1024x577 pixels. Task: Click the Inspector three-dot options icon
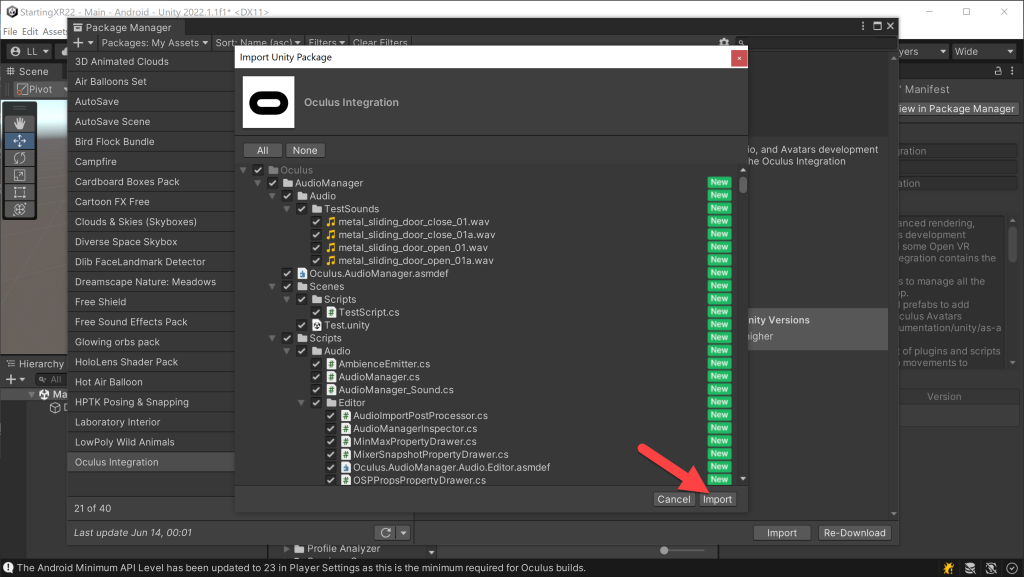pyautogui.click(x=1012, y=70)
